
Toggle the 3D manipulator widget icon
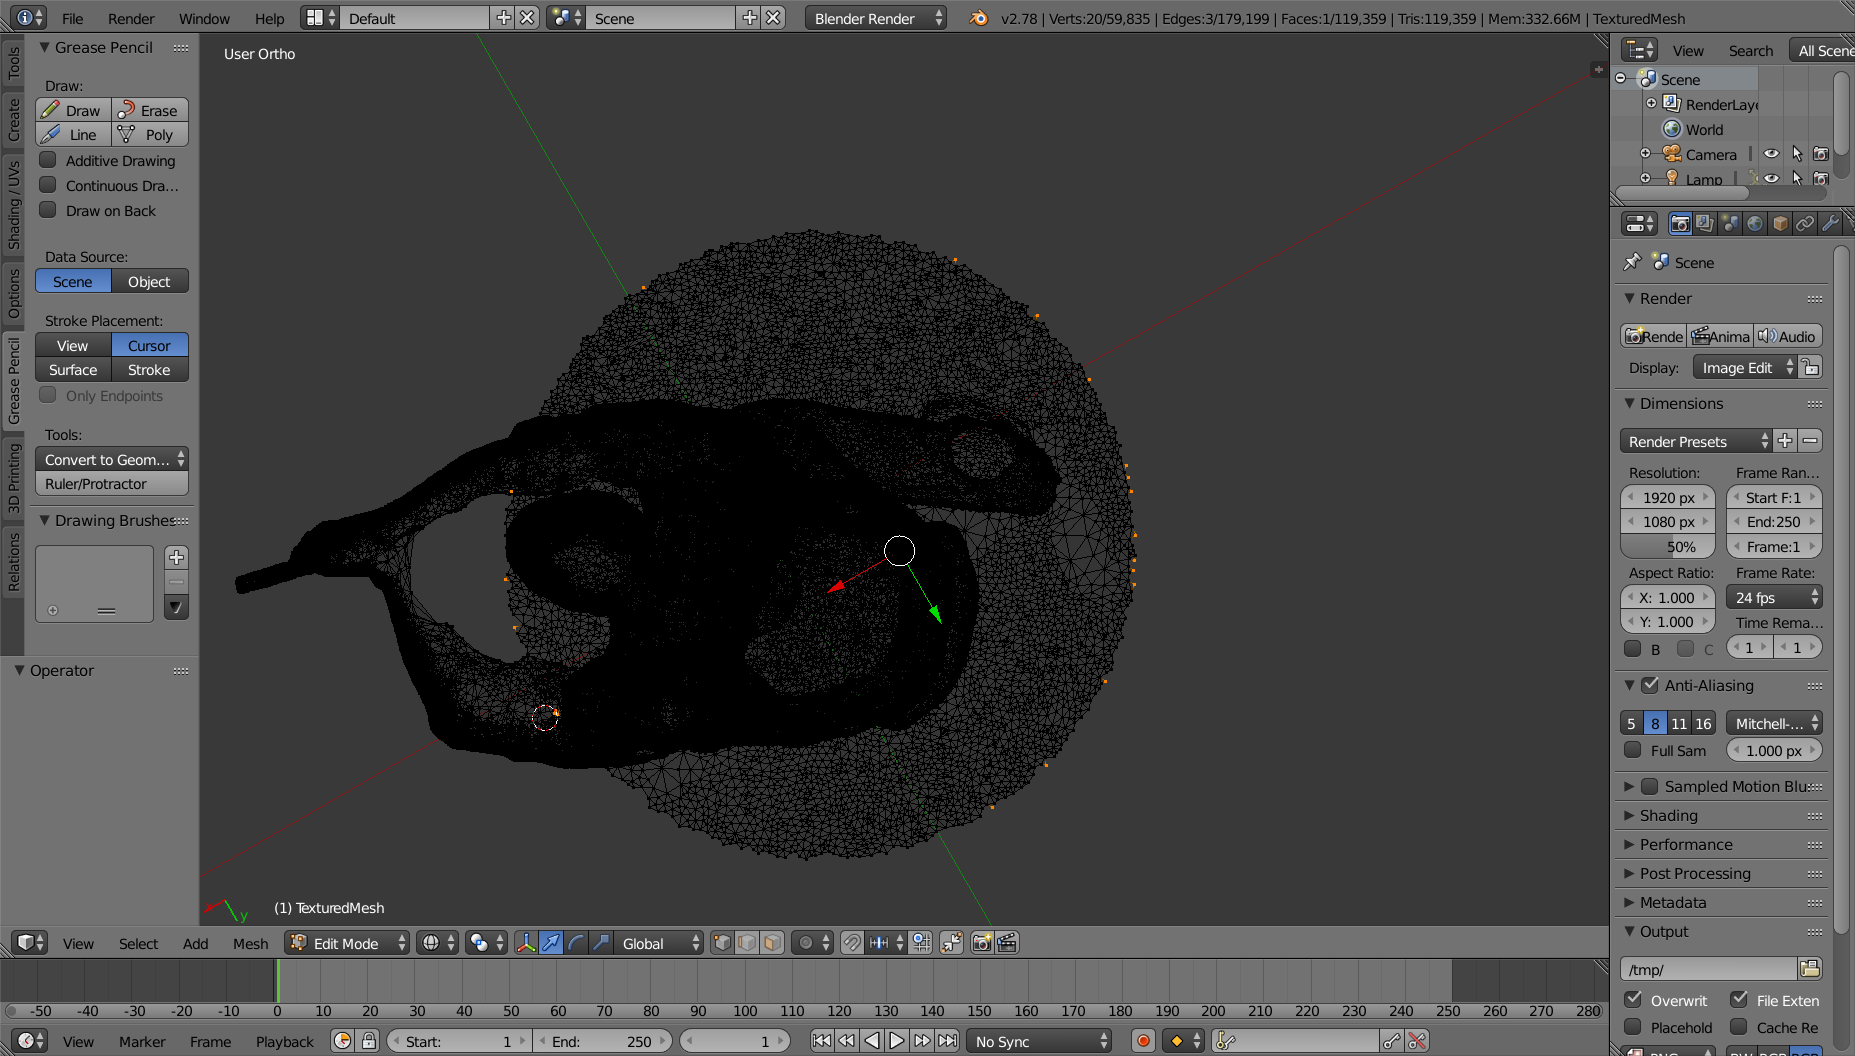point(526,942)
